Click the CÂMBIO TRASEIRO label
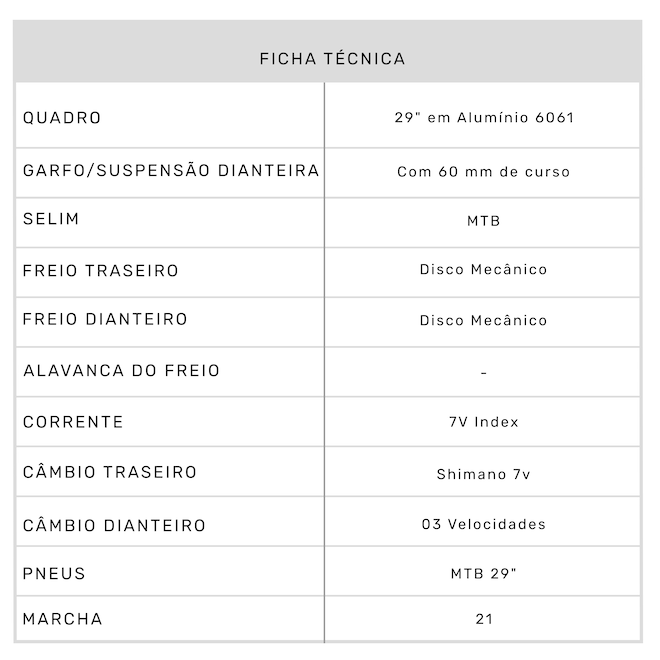Viewport: 660px width, 660px height. click(x=110, y=472)
